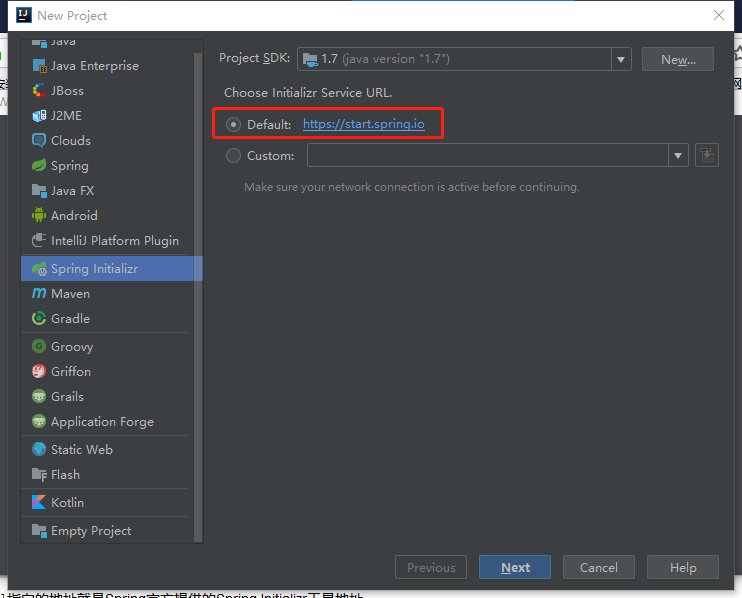
Task: Click the project type list scrollbar
Action: 198,297
